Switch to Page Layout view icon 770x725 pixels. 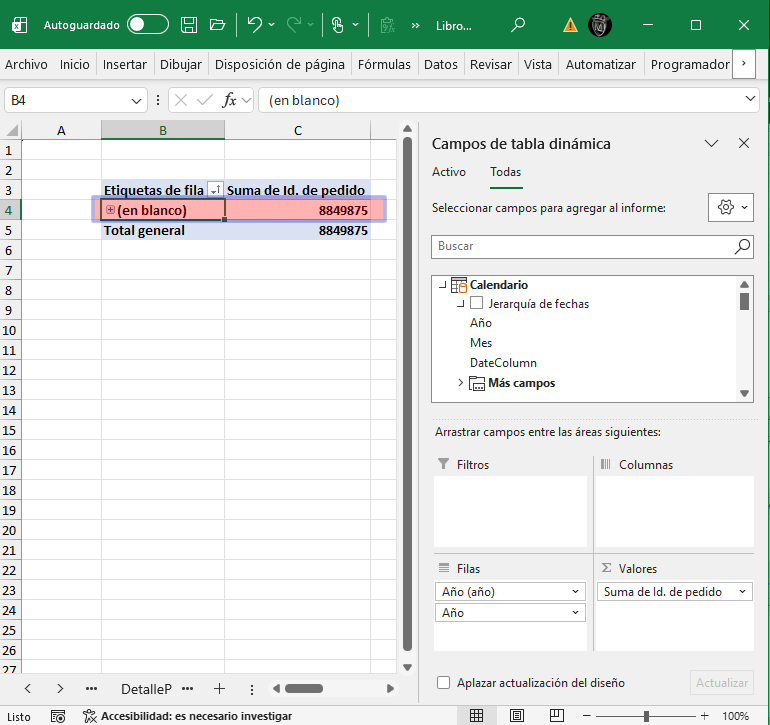[516, 716]
